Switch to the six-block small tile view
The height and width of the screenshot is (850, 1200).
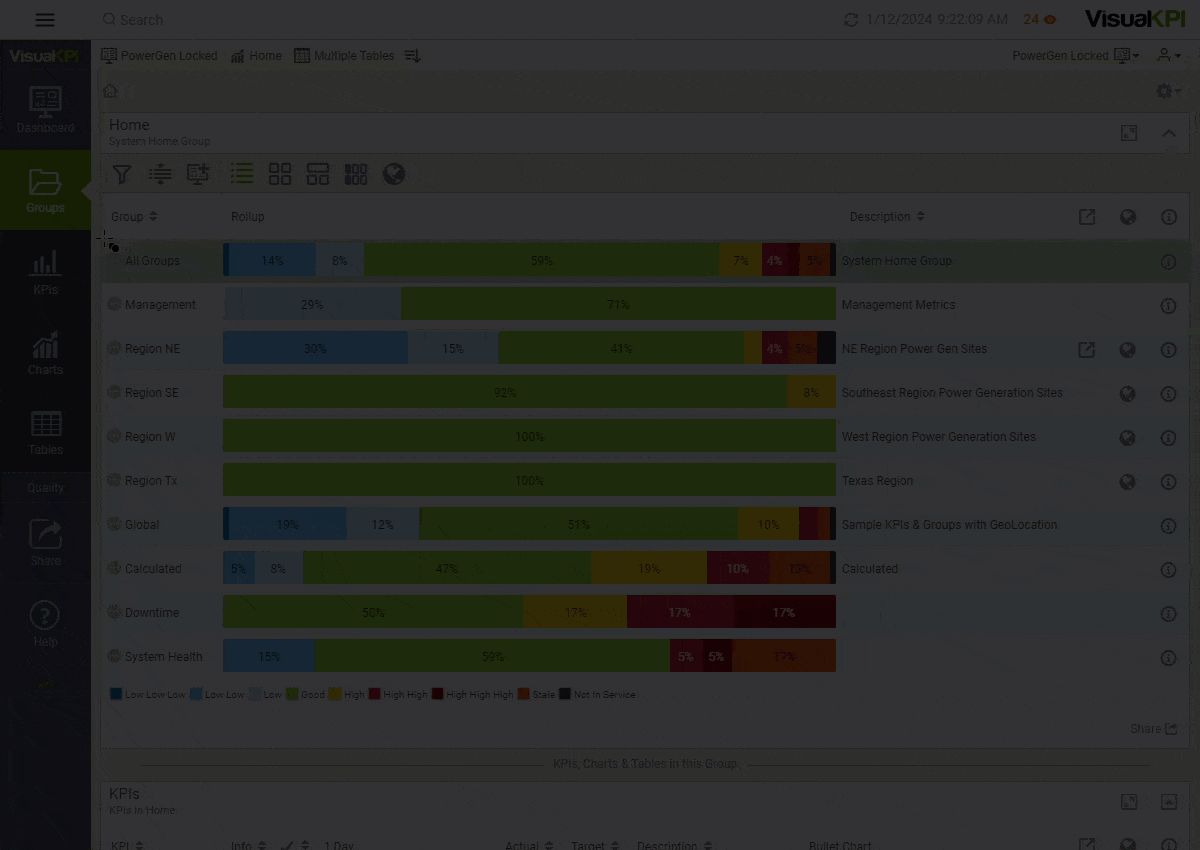coord(356,174)
